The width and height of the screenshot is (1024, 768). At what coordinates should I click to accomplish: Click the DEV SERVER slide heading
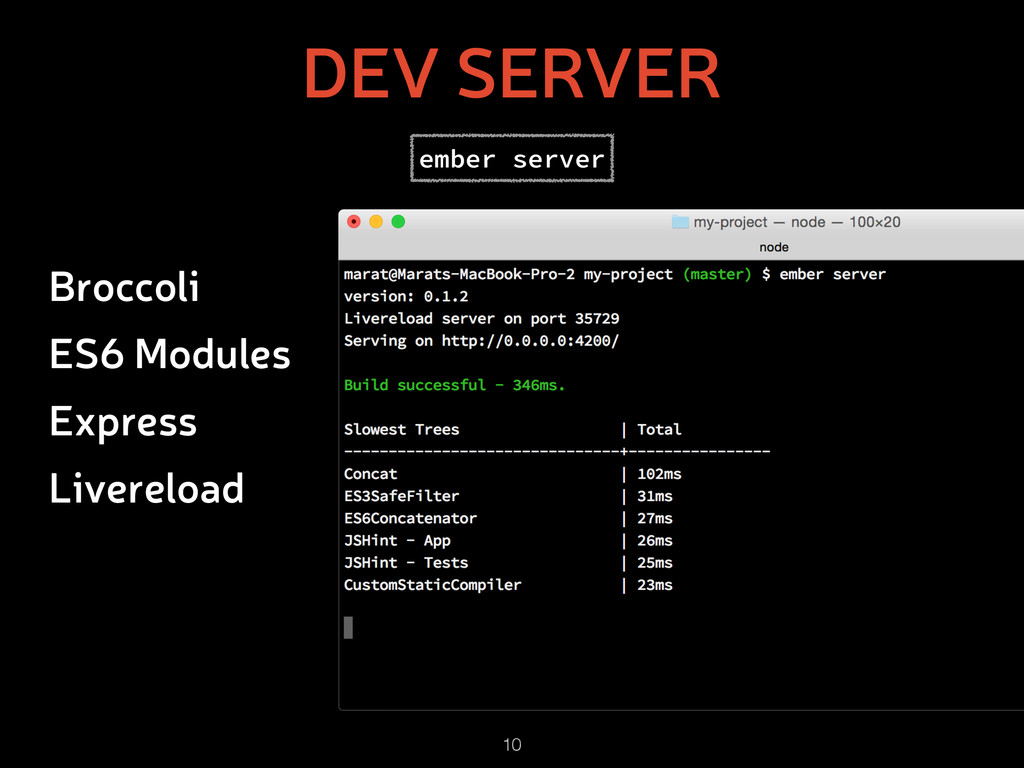click(512, 74)
